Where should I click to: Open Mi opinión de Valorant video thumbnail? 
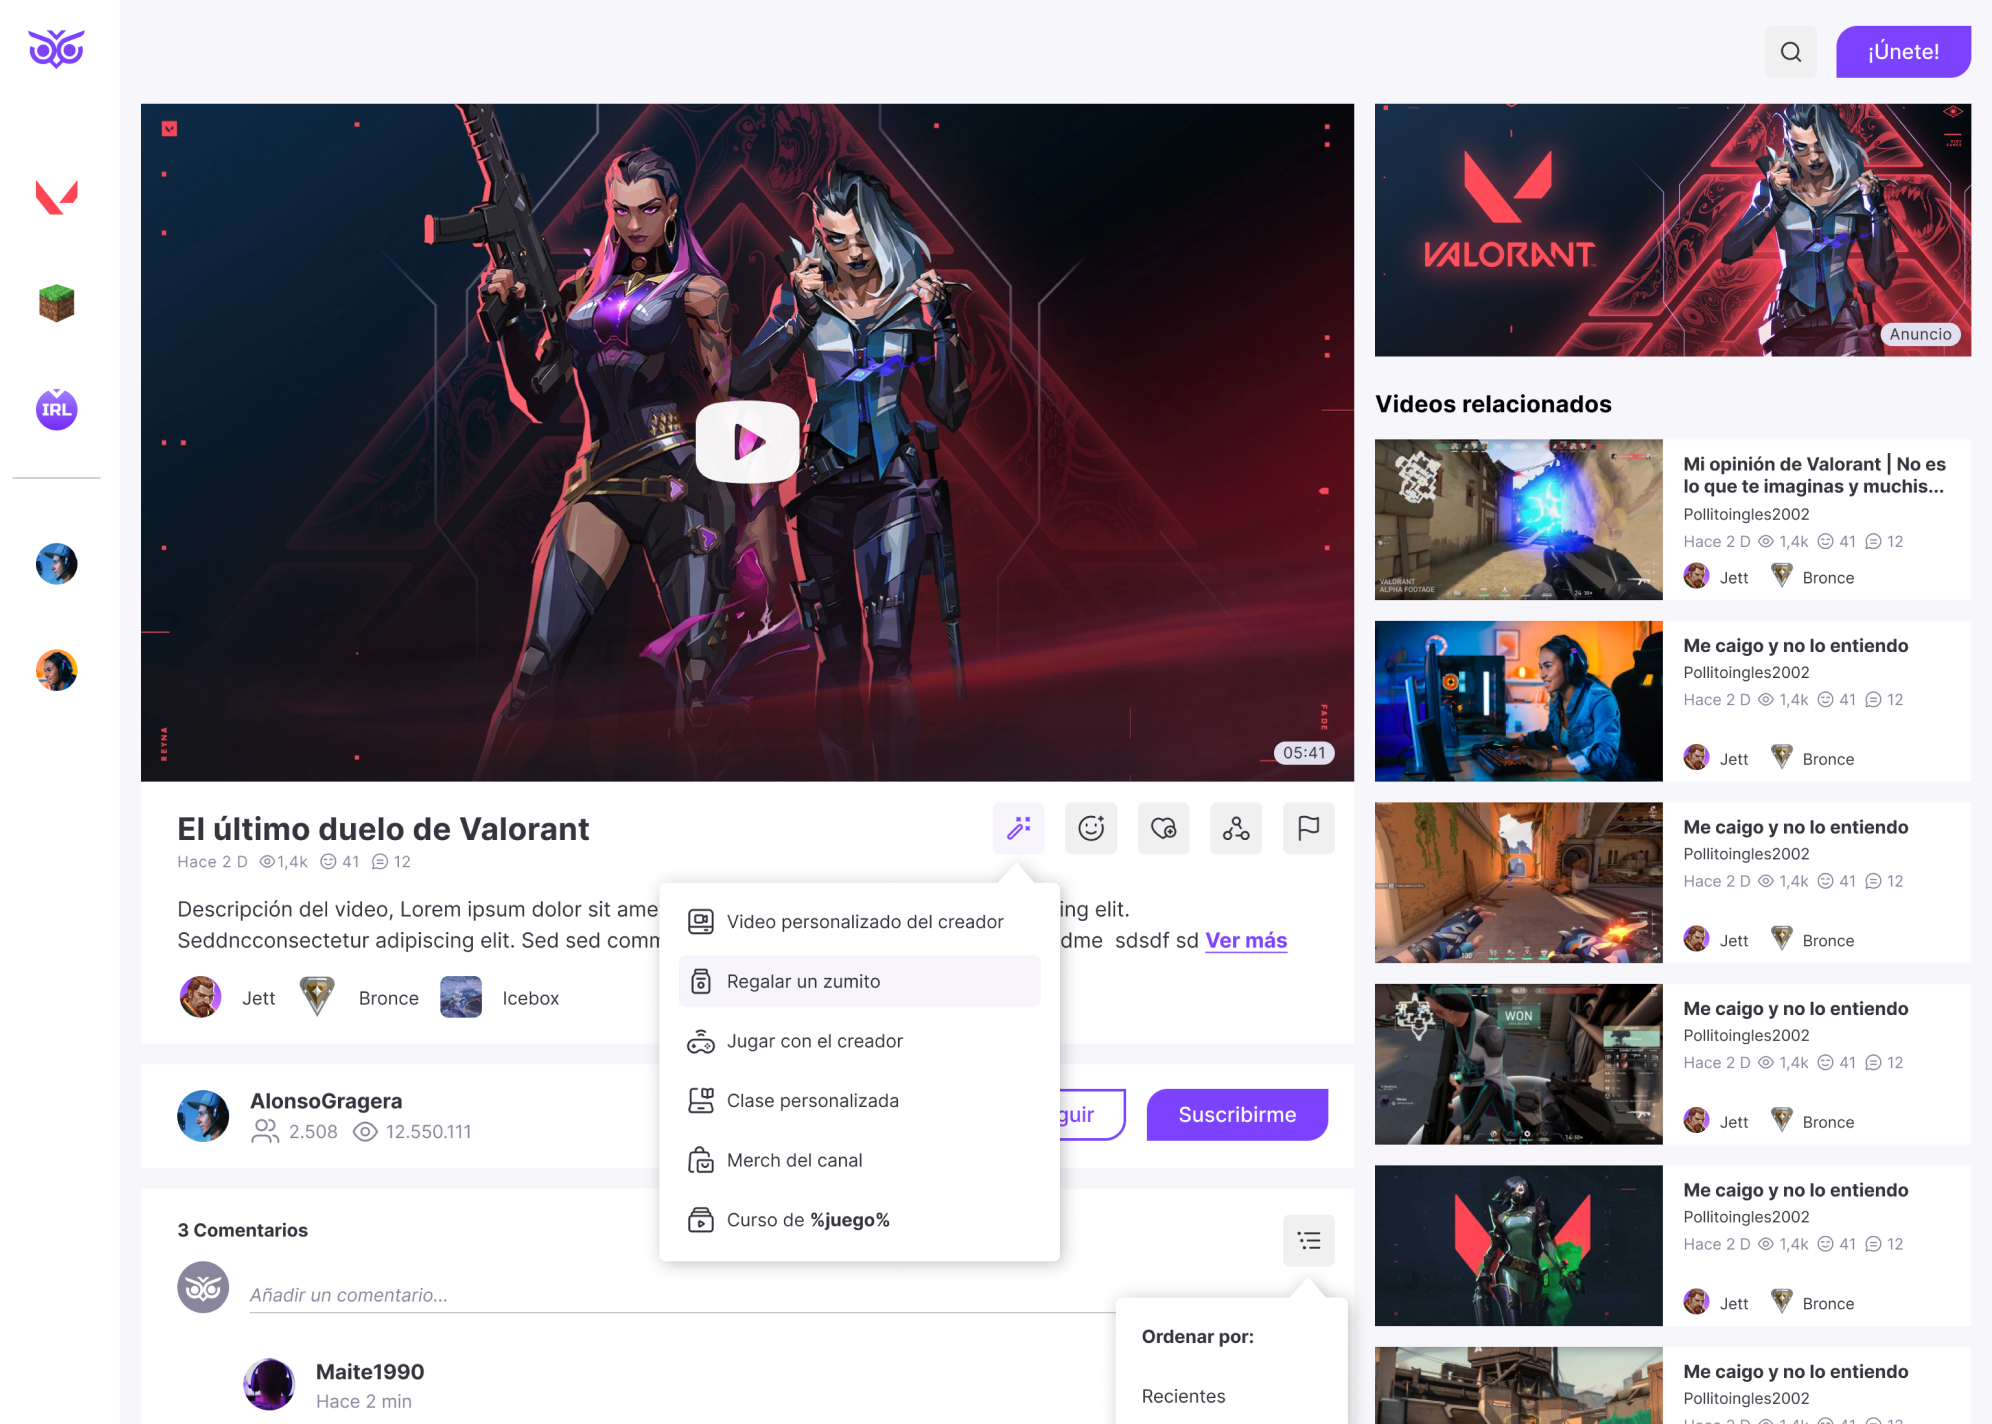1518,519
